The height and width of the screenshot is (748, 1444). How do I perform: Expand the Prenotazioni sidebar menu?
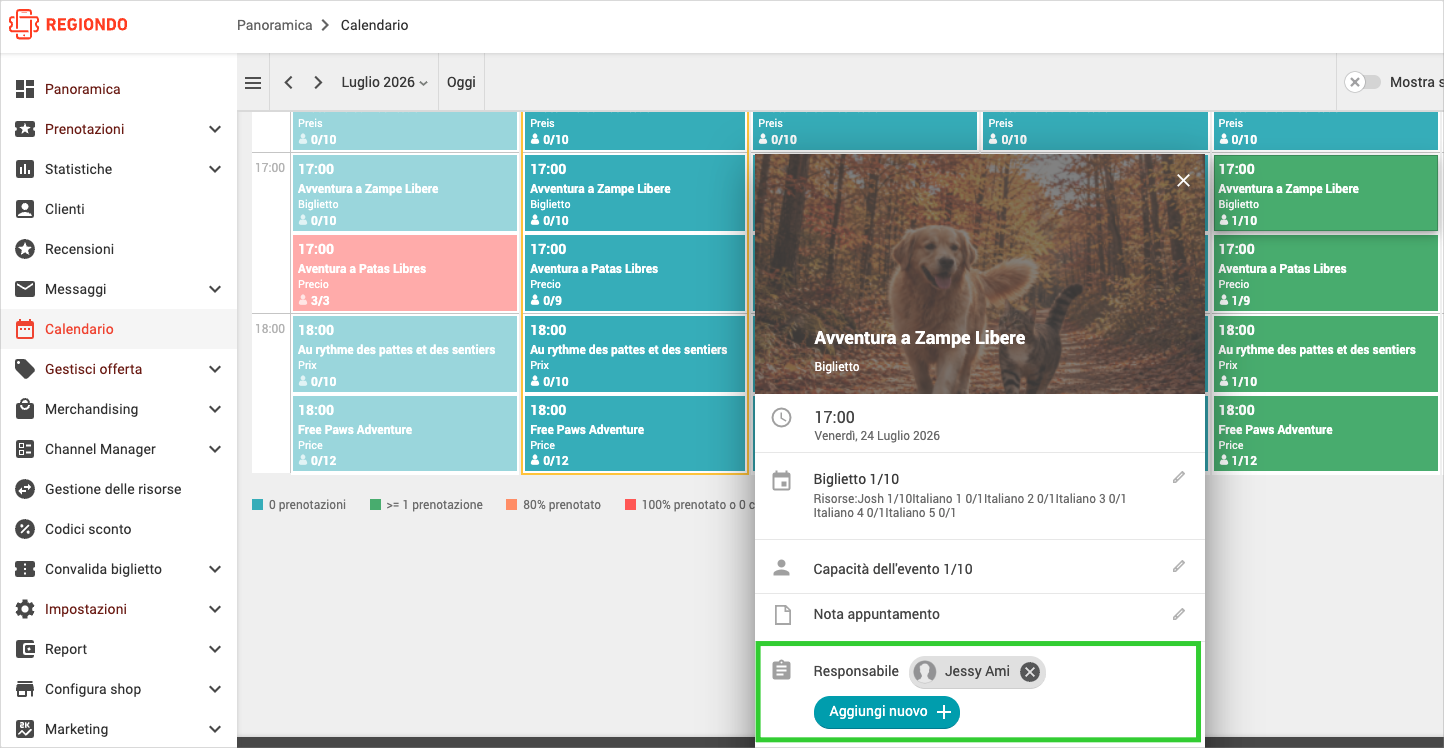point(215,129)
